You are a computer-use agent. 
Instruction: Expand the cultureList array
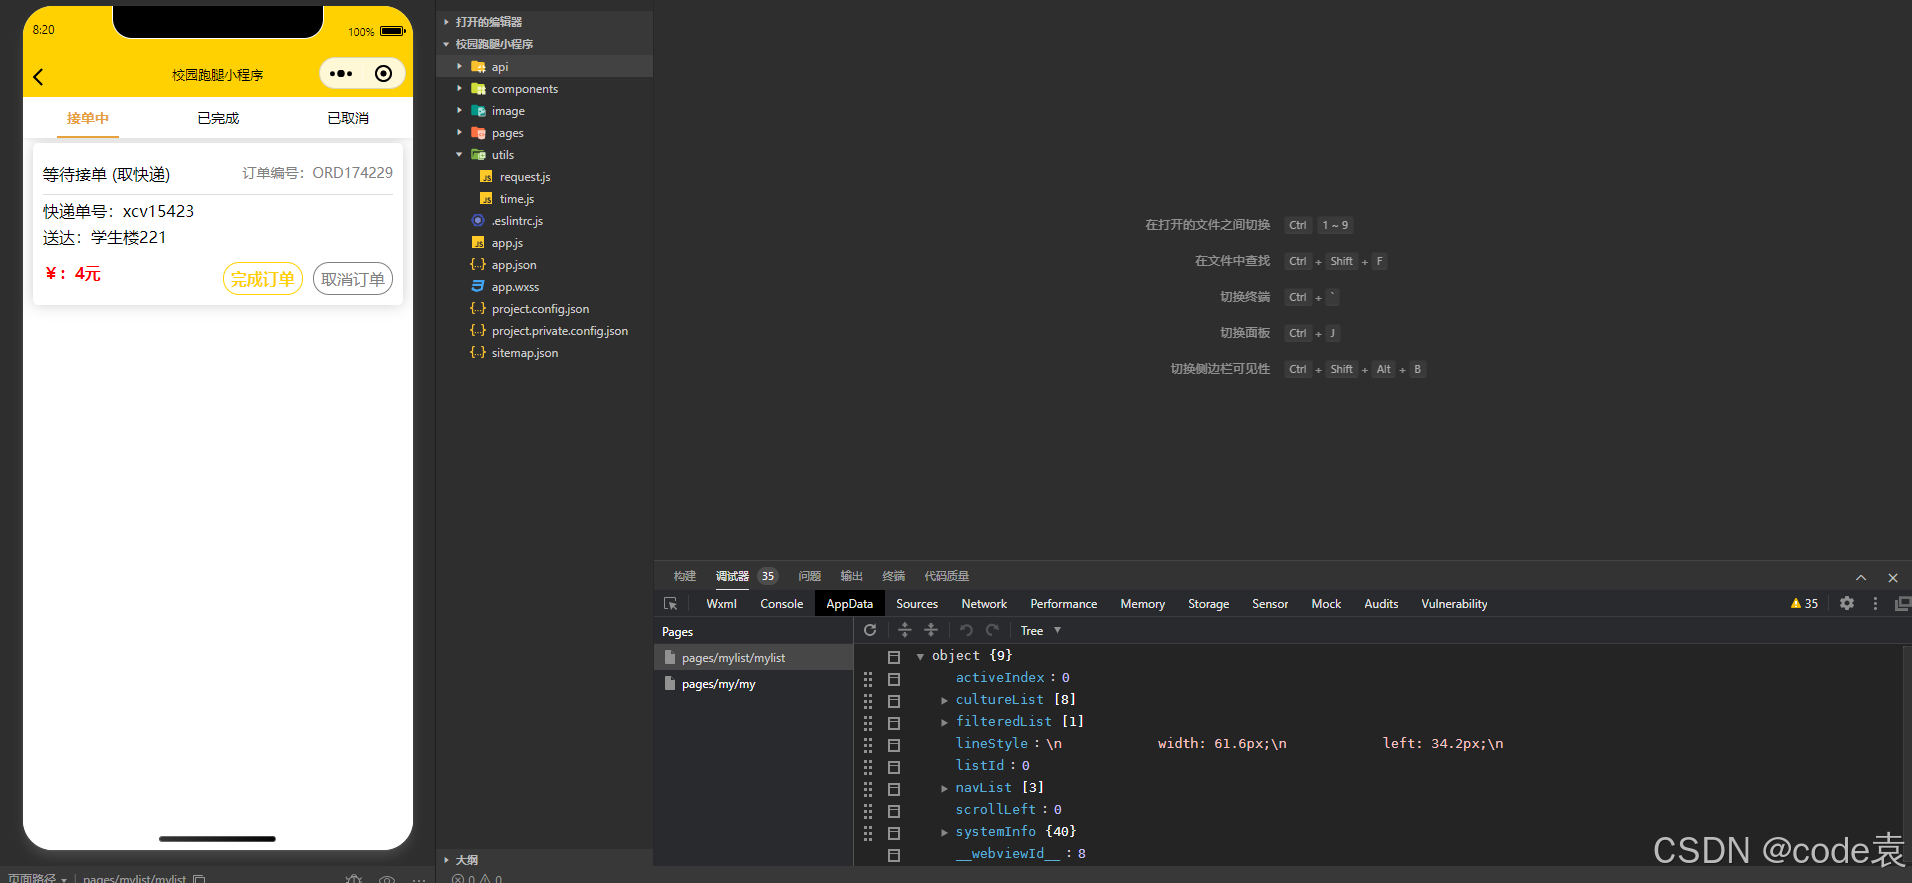coord(944,700)
